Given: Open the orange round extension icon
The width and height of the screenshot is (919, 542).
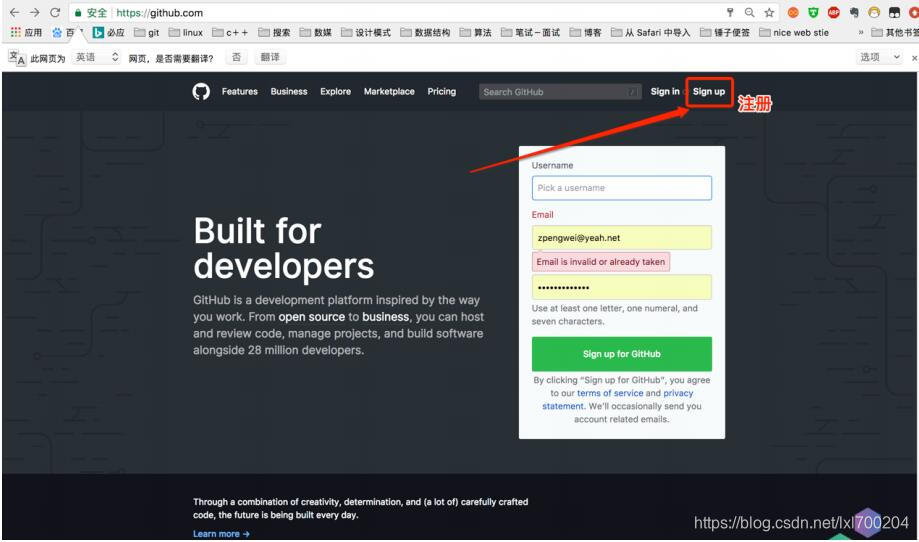Looking at the screenshot, I should [793, 12].
